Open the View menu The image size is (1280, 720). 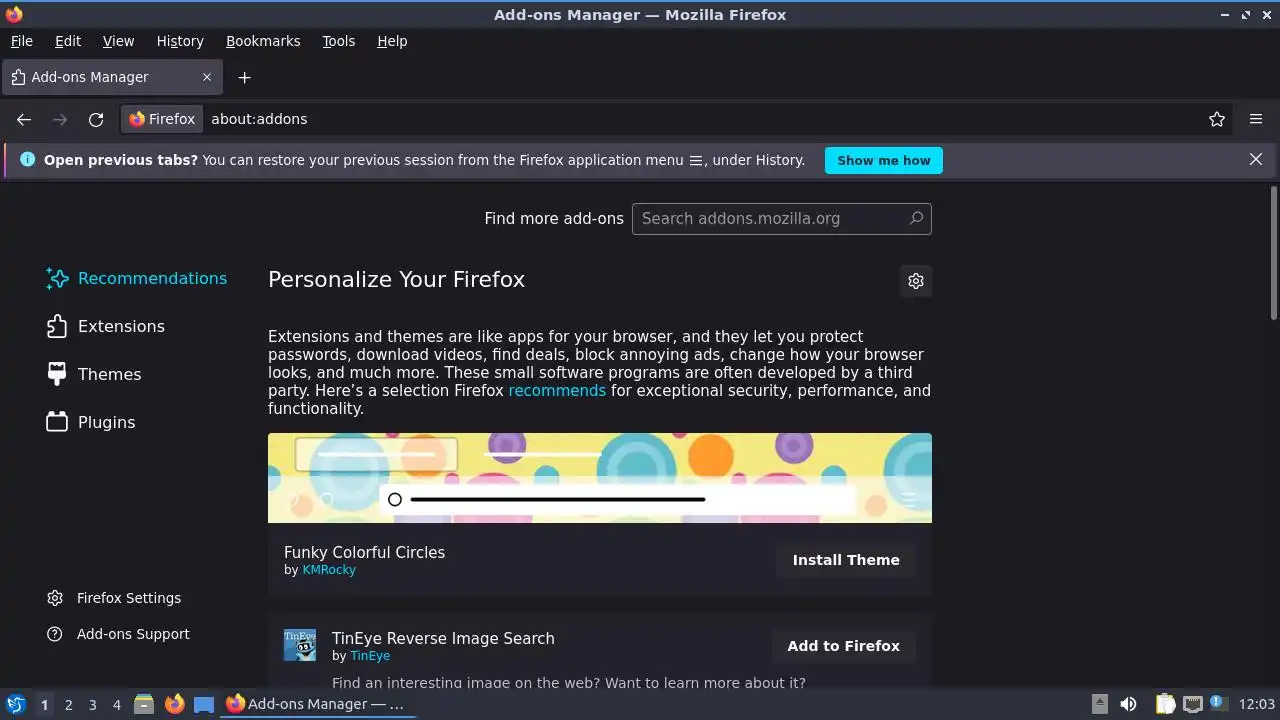(x=118, y=41)
